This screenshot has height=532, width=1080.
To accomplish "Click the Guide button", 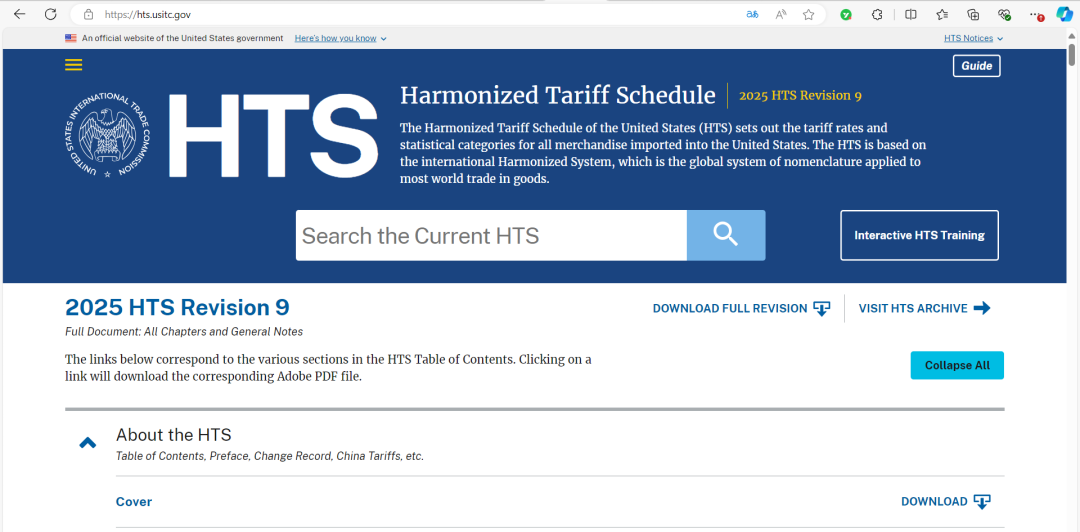I will (x=977, y=66).
